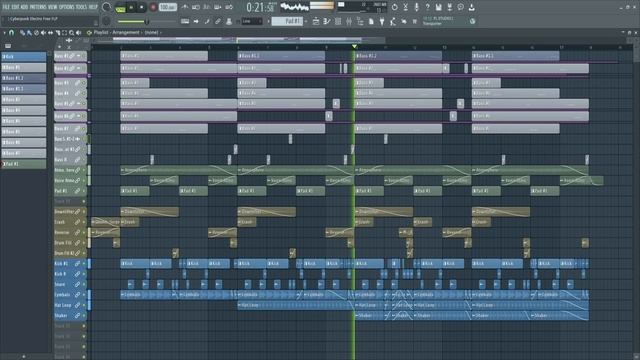The width and height of the screenshot is (640, 360).
Task: Click the 0:21 time display
Action: [261, 7]
